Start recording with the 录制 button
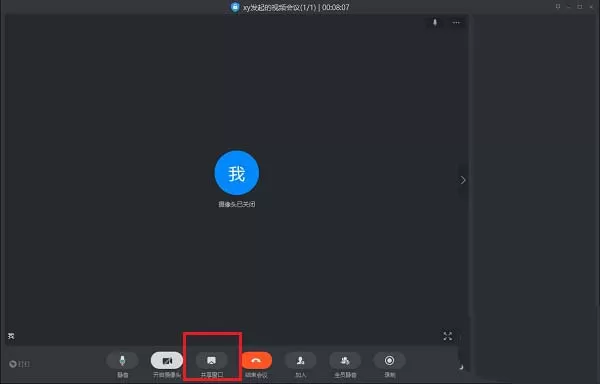This screenshot has height=384, width=600. pyautogui.click(x=390, y=361)
